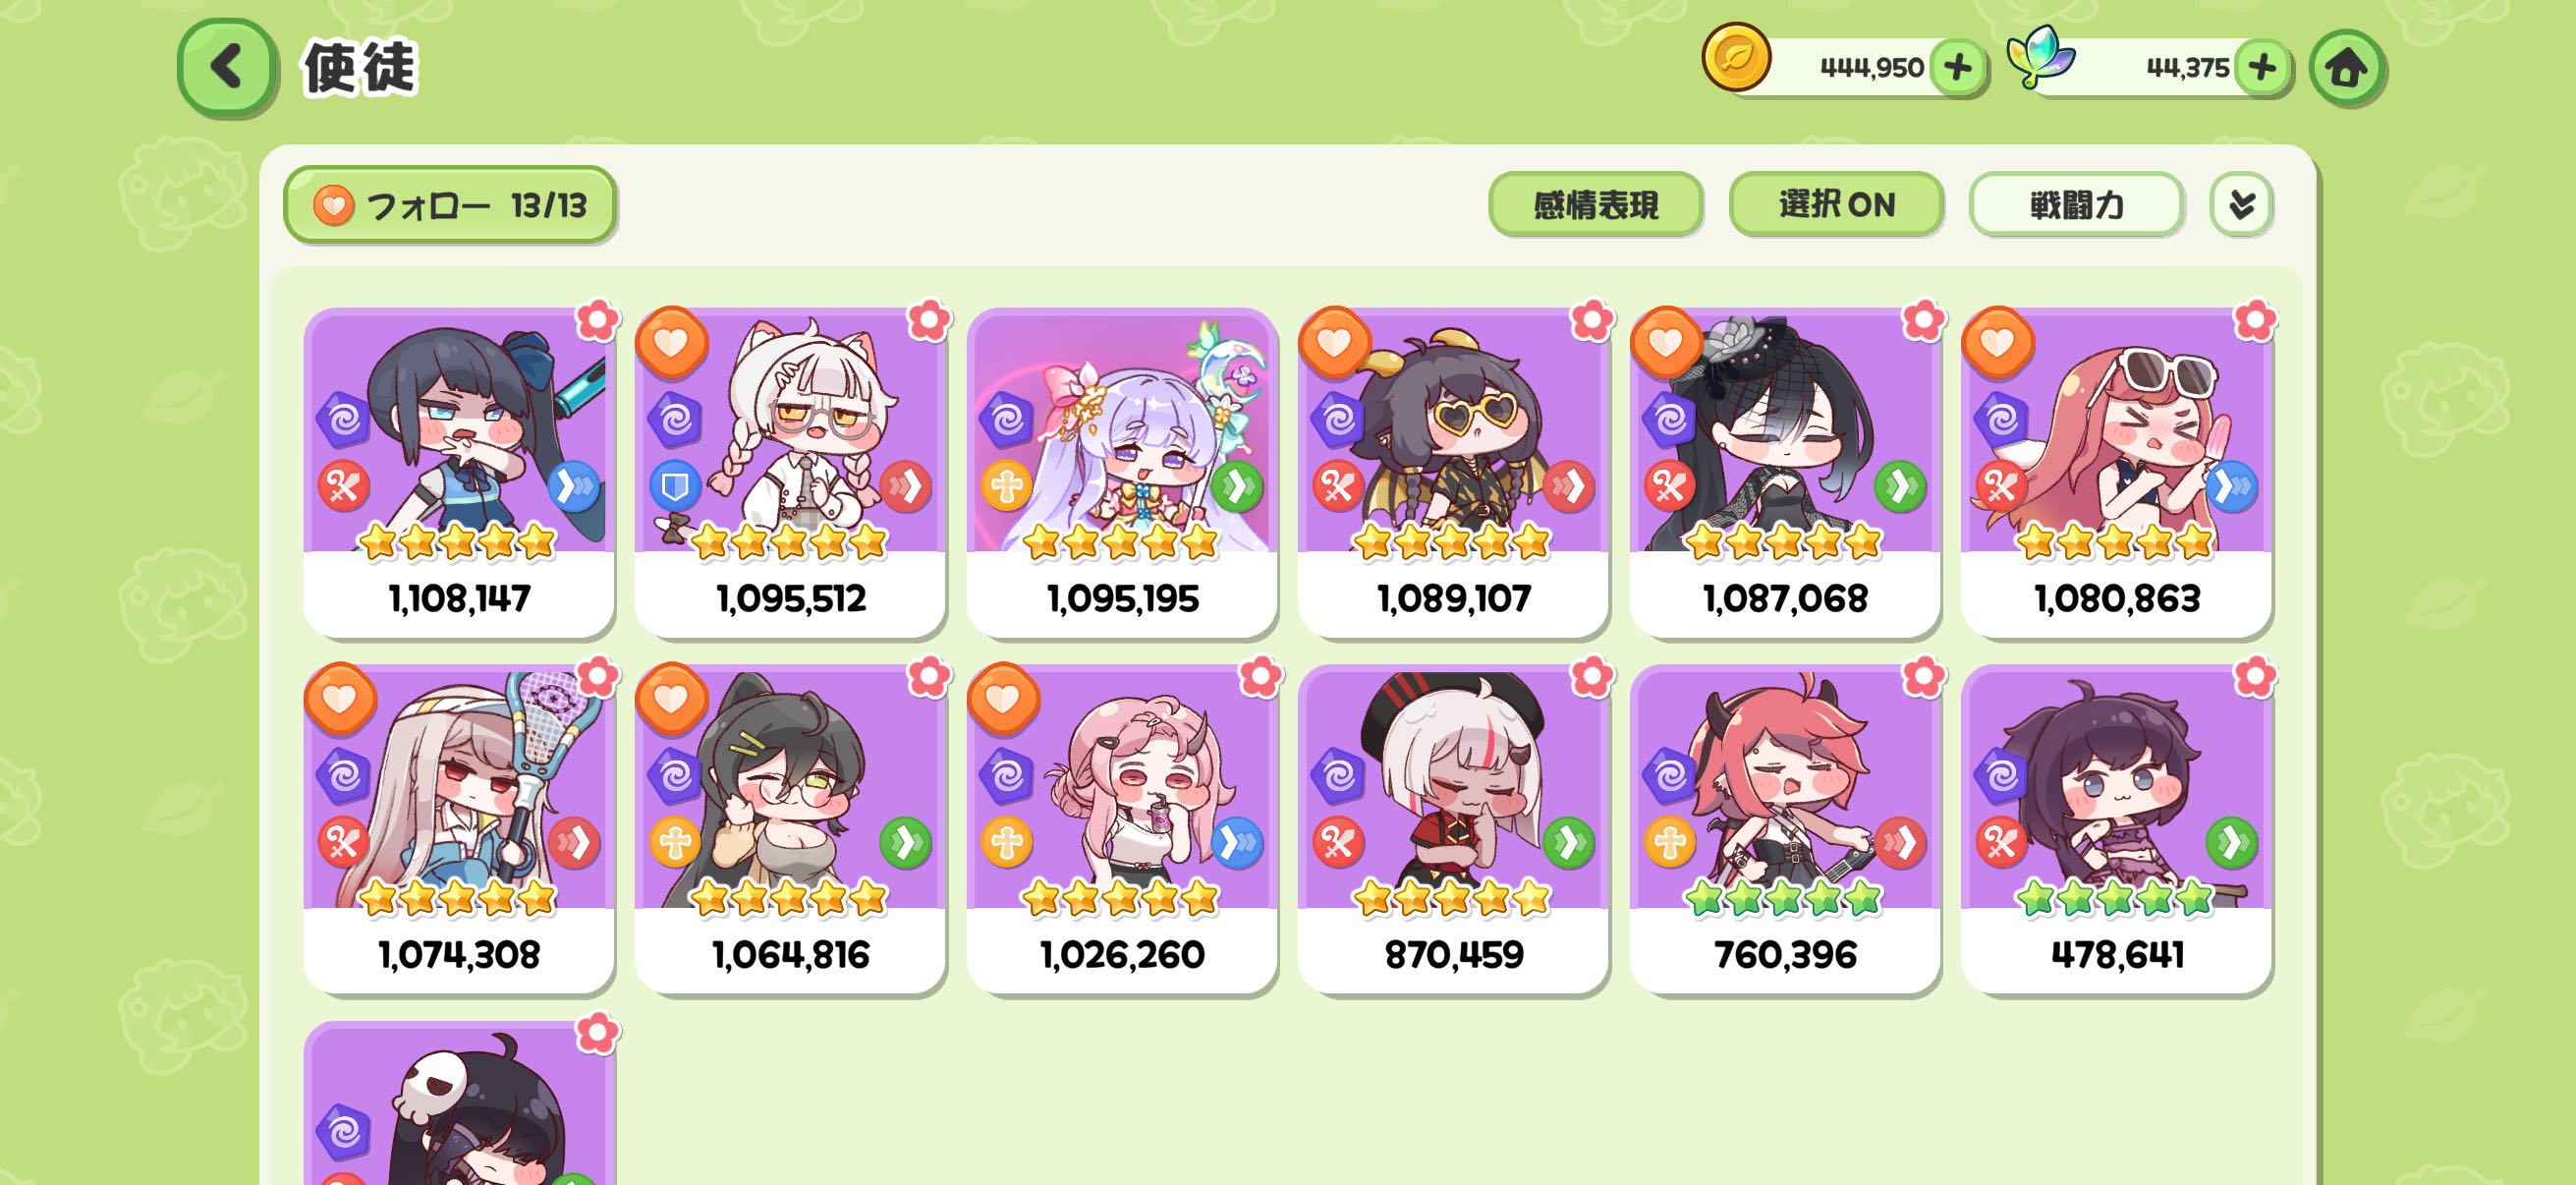Screen dimensions: 2576x1185
Task: Toggle the 選択 ON selection mode
Action: click(1836, 205)
